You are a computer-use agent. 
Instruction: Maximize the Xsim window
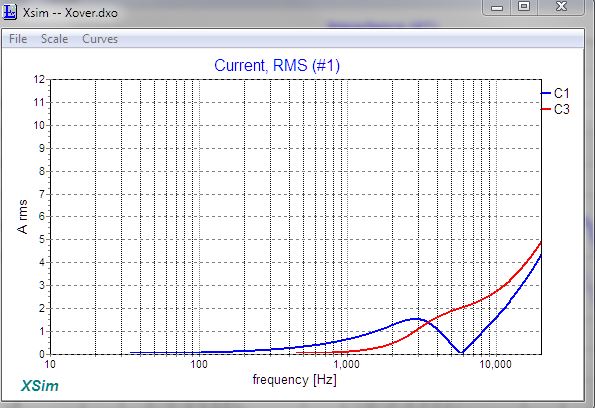(x=524, y=6)
